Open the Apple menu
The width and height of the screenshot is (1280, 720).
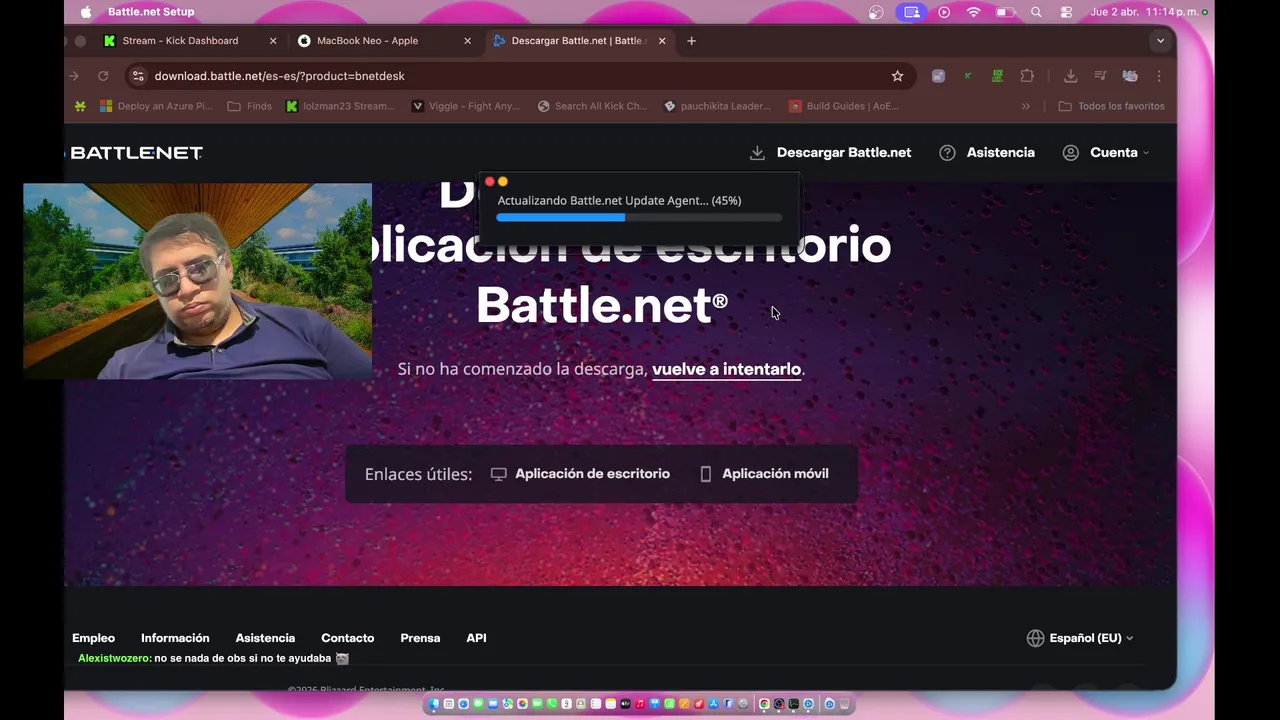click(x=85, y=12)
